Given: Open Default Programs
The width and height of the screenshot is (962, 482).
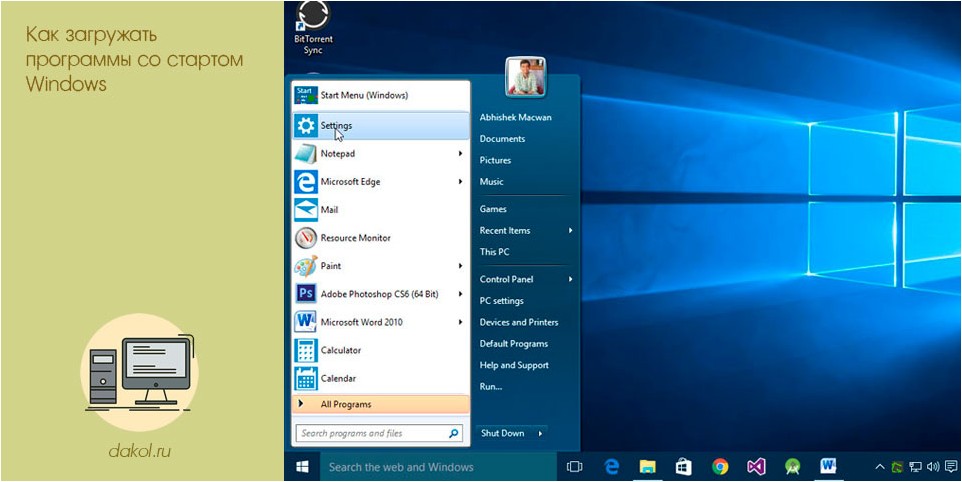Looking at the screenshot, I should point(514,344).
